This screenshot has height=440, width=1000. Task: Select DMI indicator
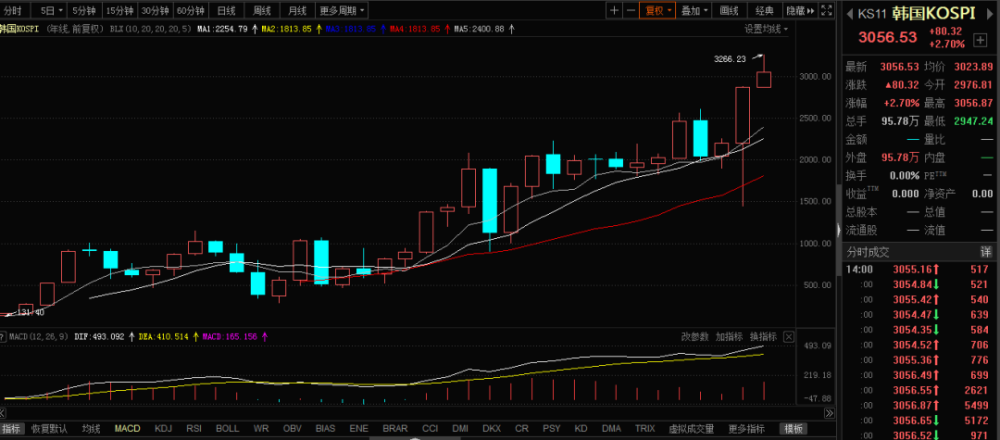[460, 429]
